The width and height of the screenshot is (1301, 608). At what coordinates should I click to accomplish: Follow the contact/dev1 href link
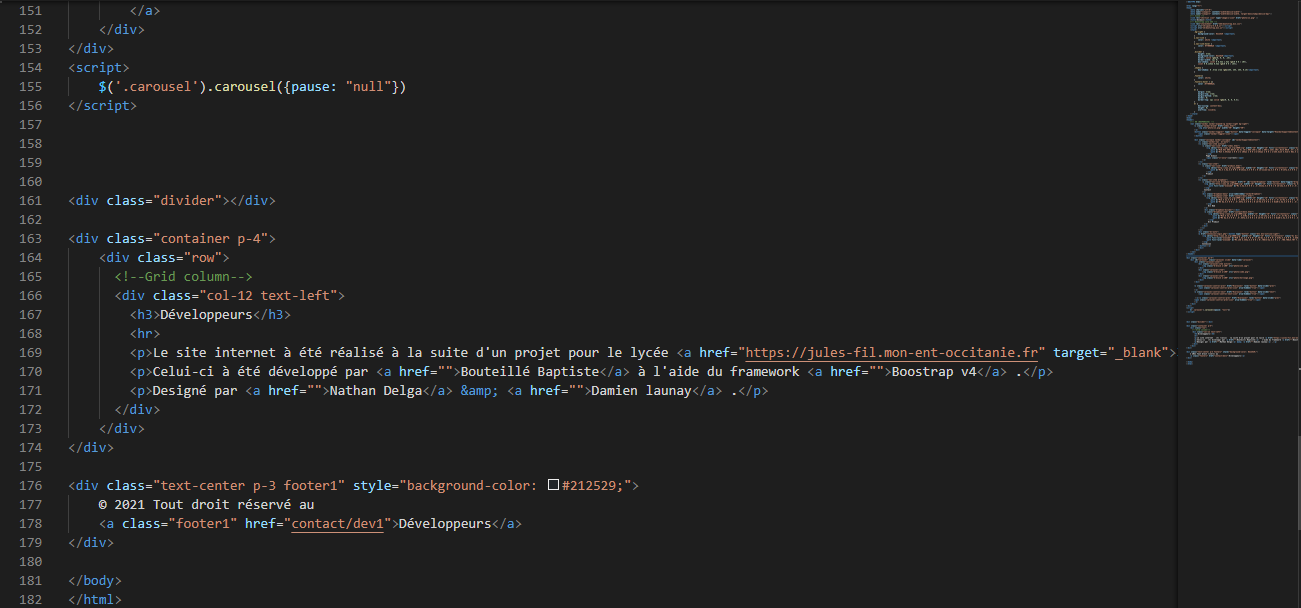pyautogui.click(x=338, y=524)
